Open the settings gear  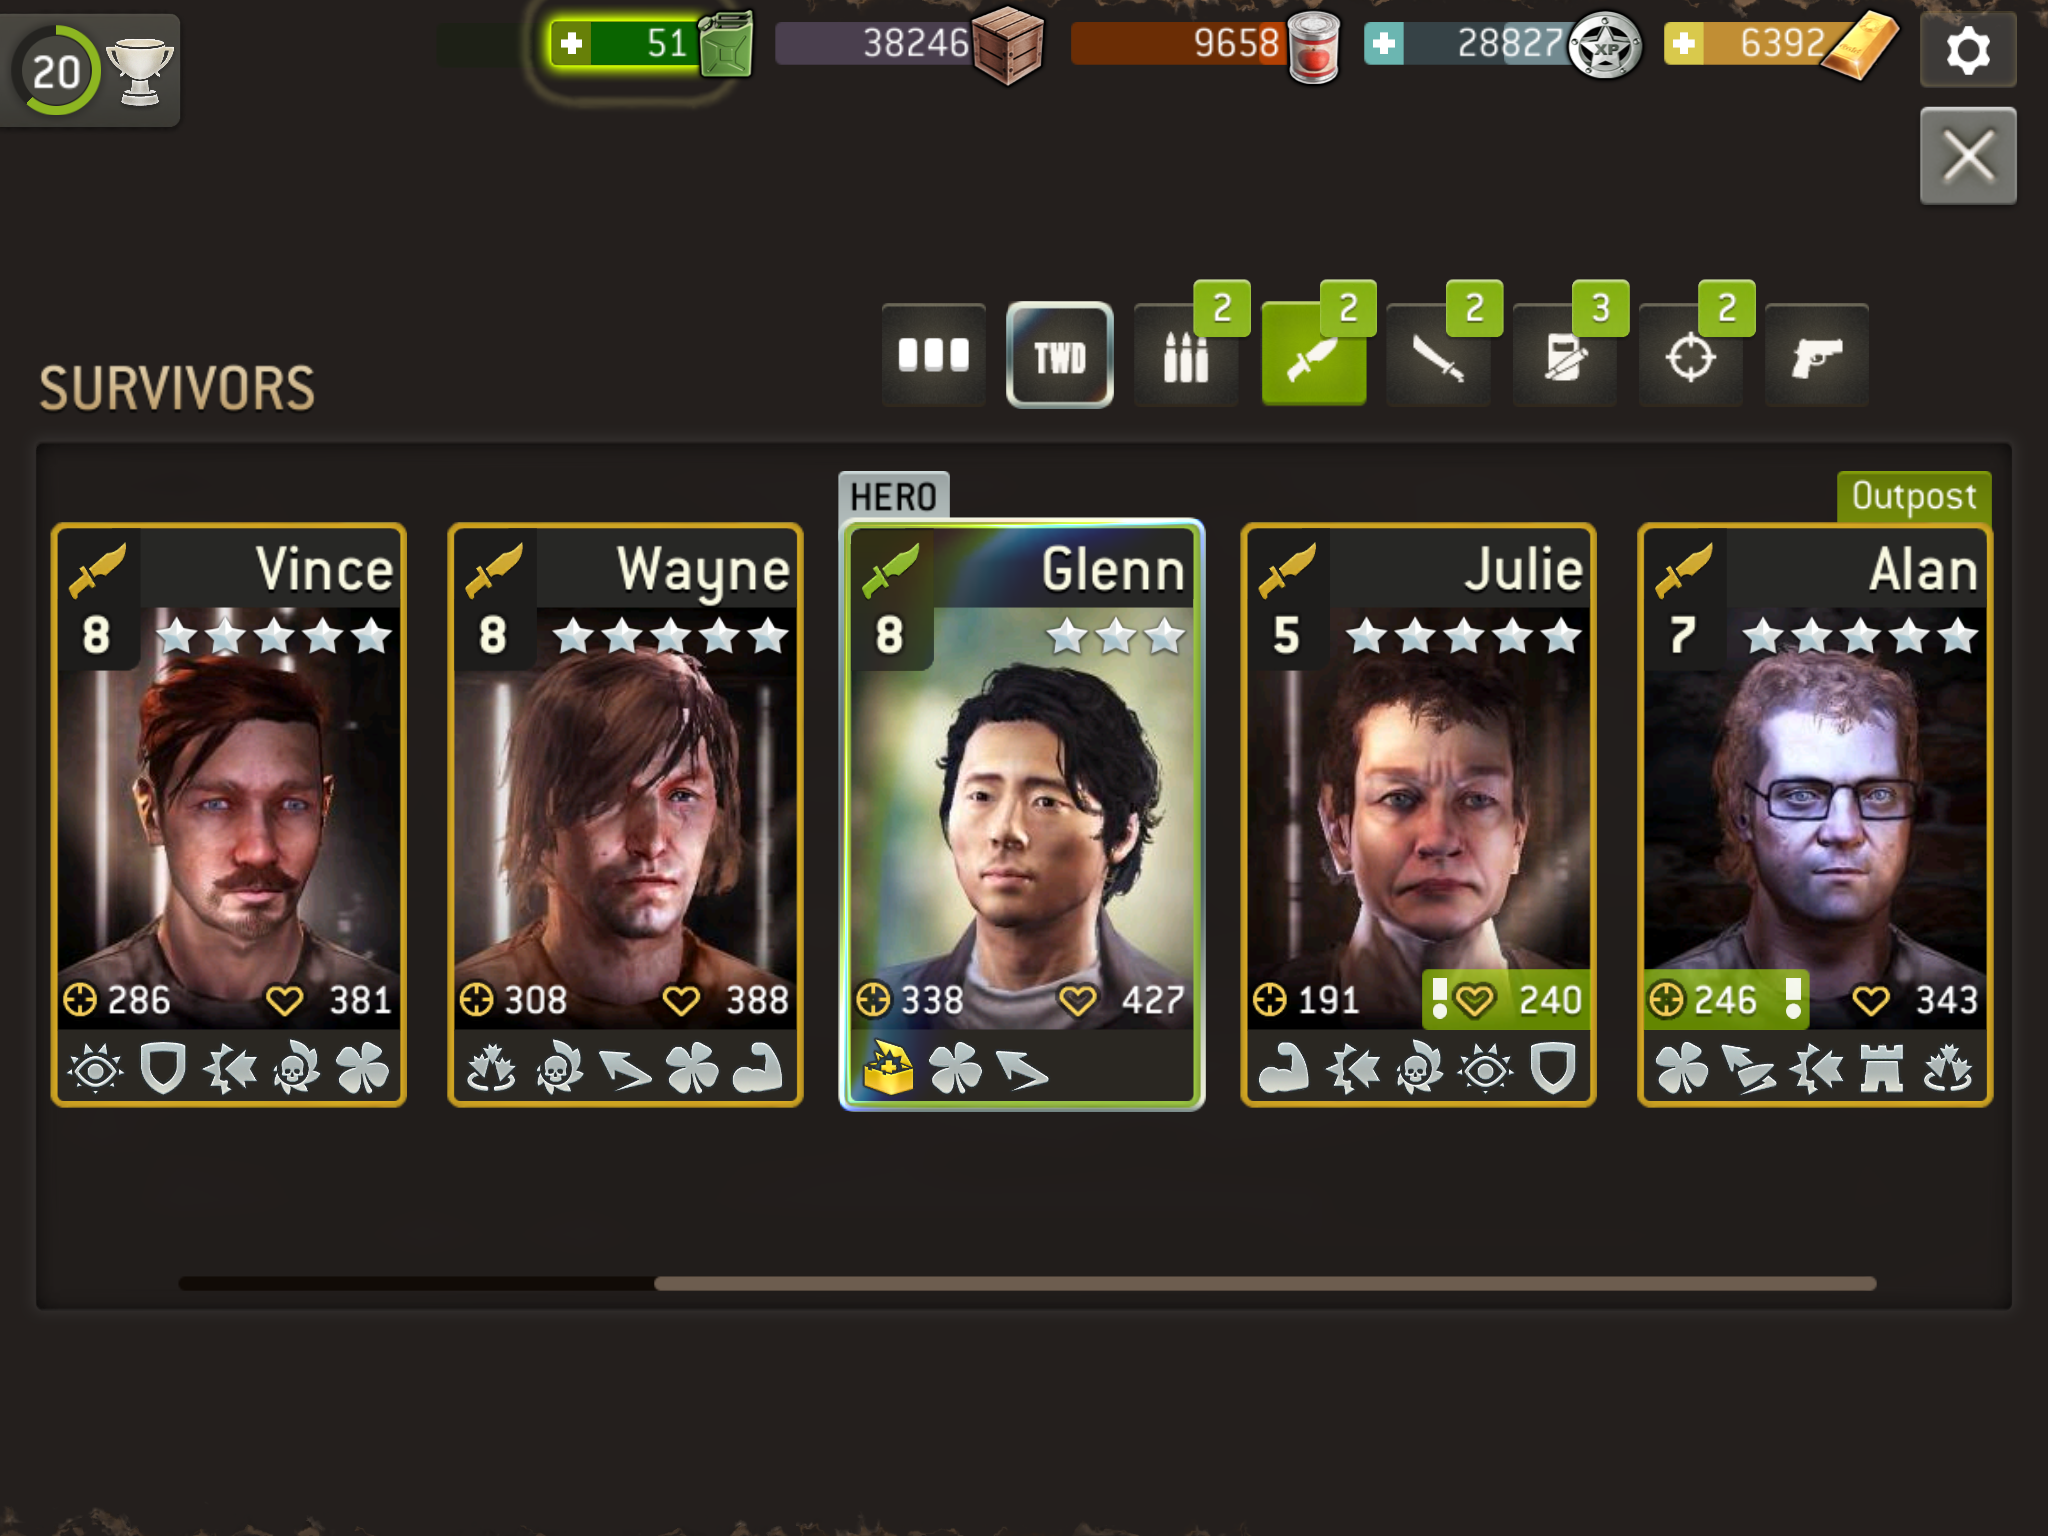click(x=1968, y=50)
